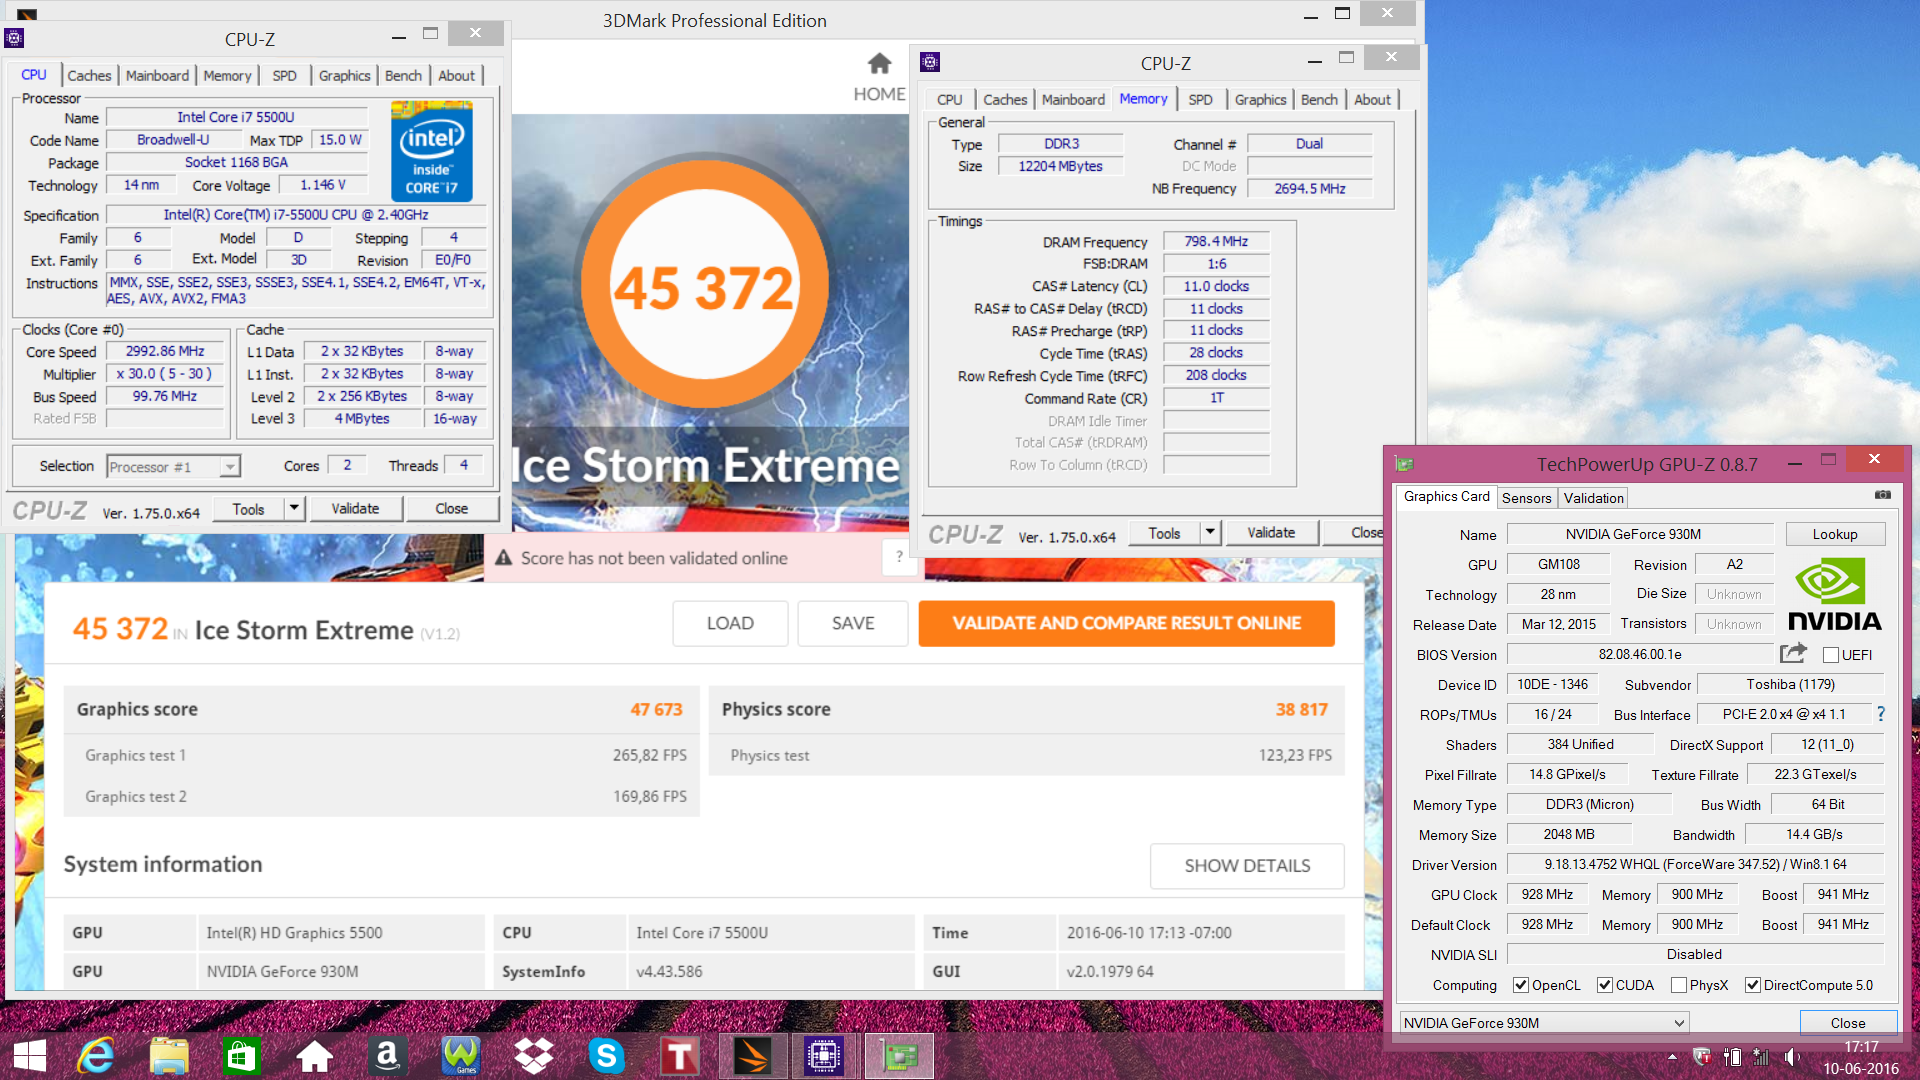Viewport: 1920px width, 1080px height.
Task: Open Windows Store taskbar icon
Action: click(241, 1056)
